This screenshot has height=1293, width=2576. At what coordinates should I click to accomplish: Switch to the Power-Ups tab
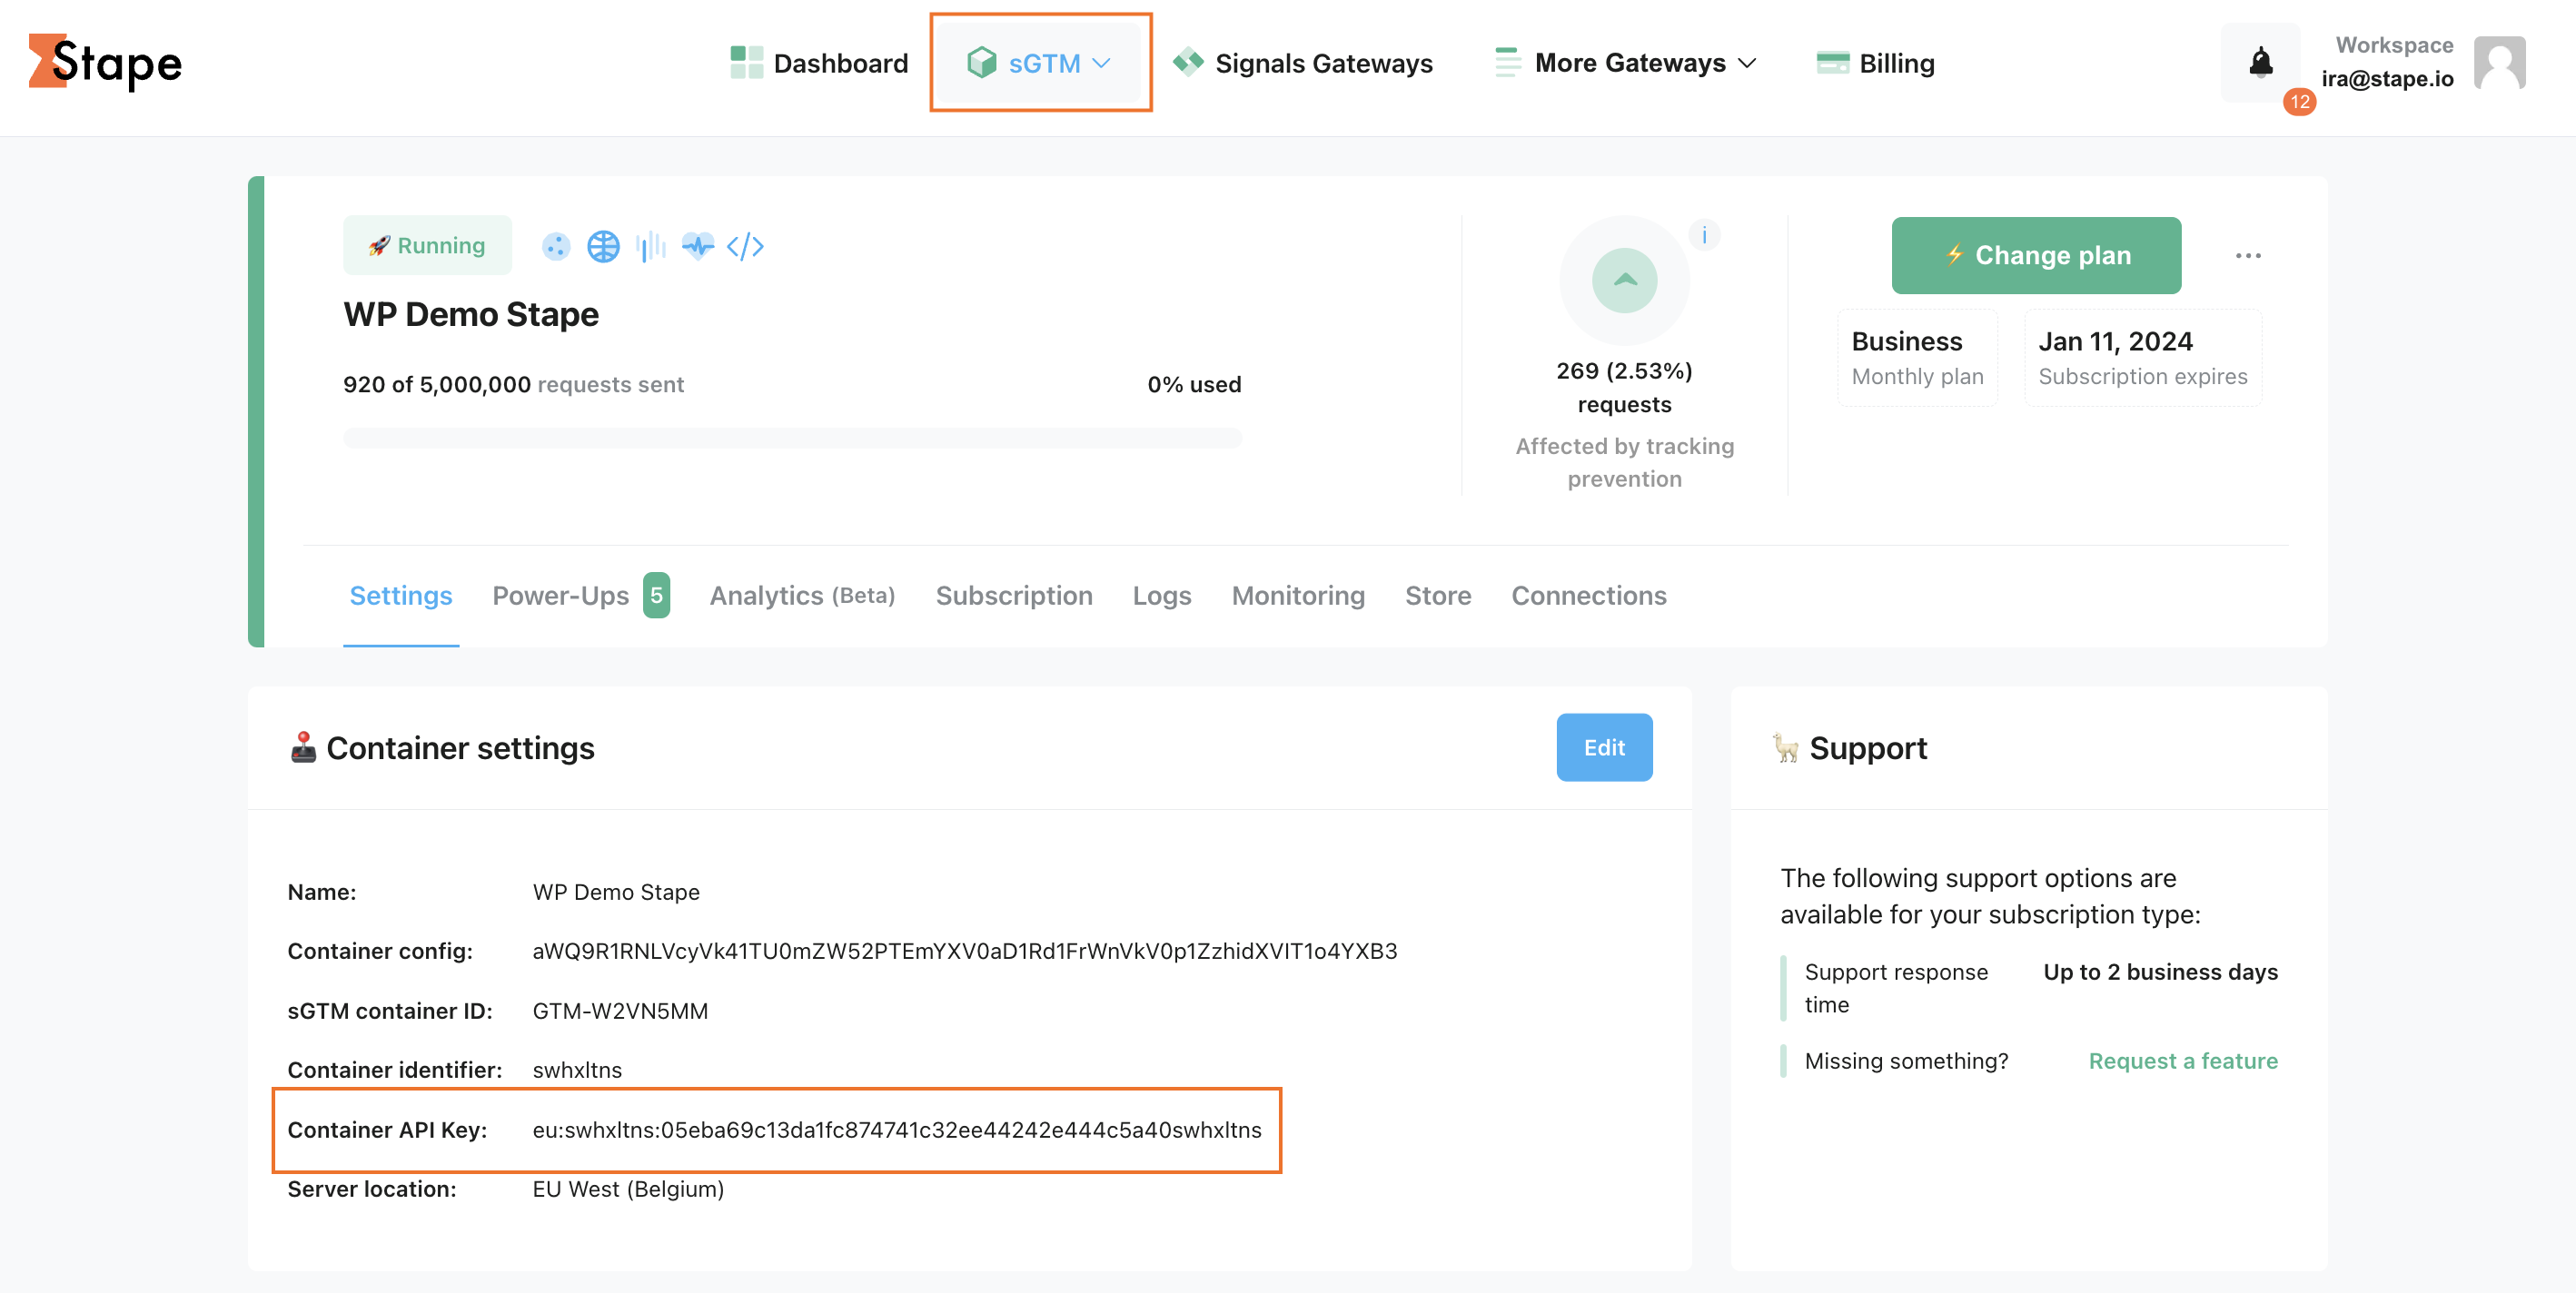581,596
